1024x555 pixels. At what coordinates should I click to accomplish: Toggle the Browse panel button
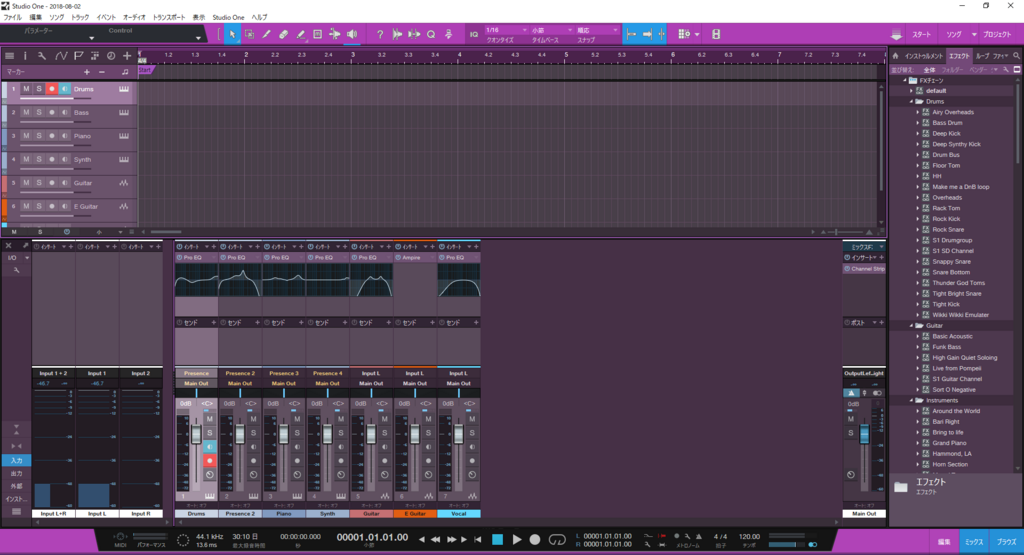(1006, 542)
